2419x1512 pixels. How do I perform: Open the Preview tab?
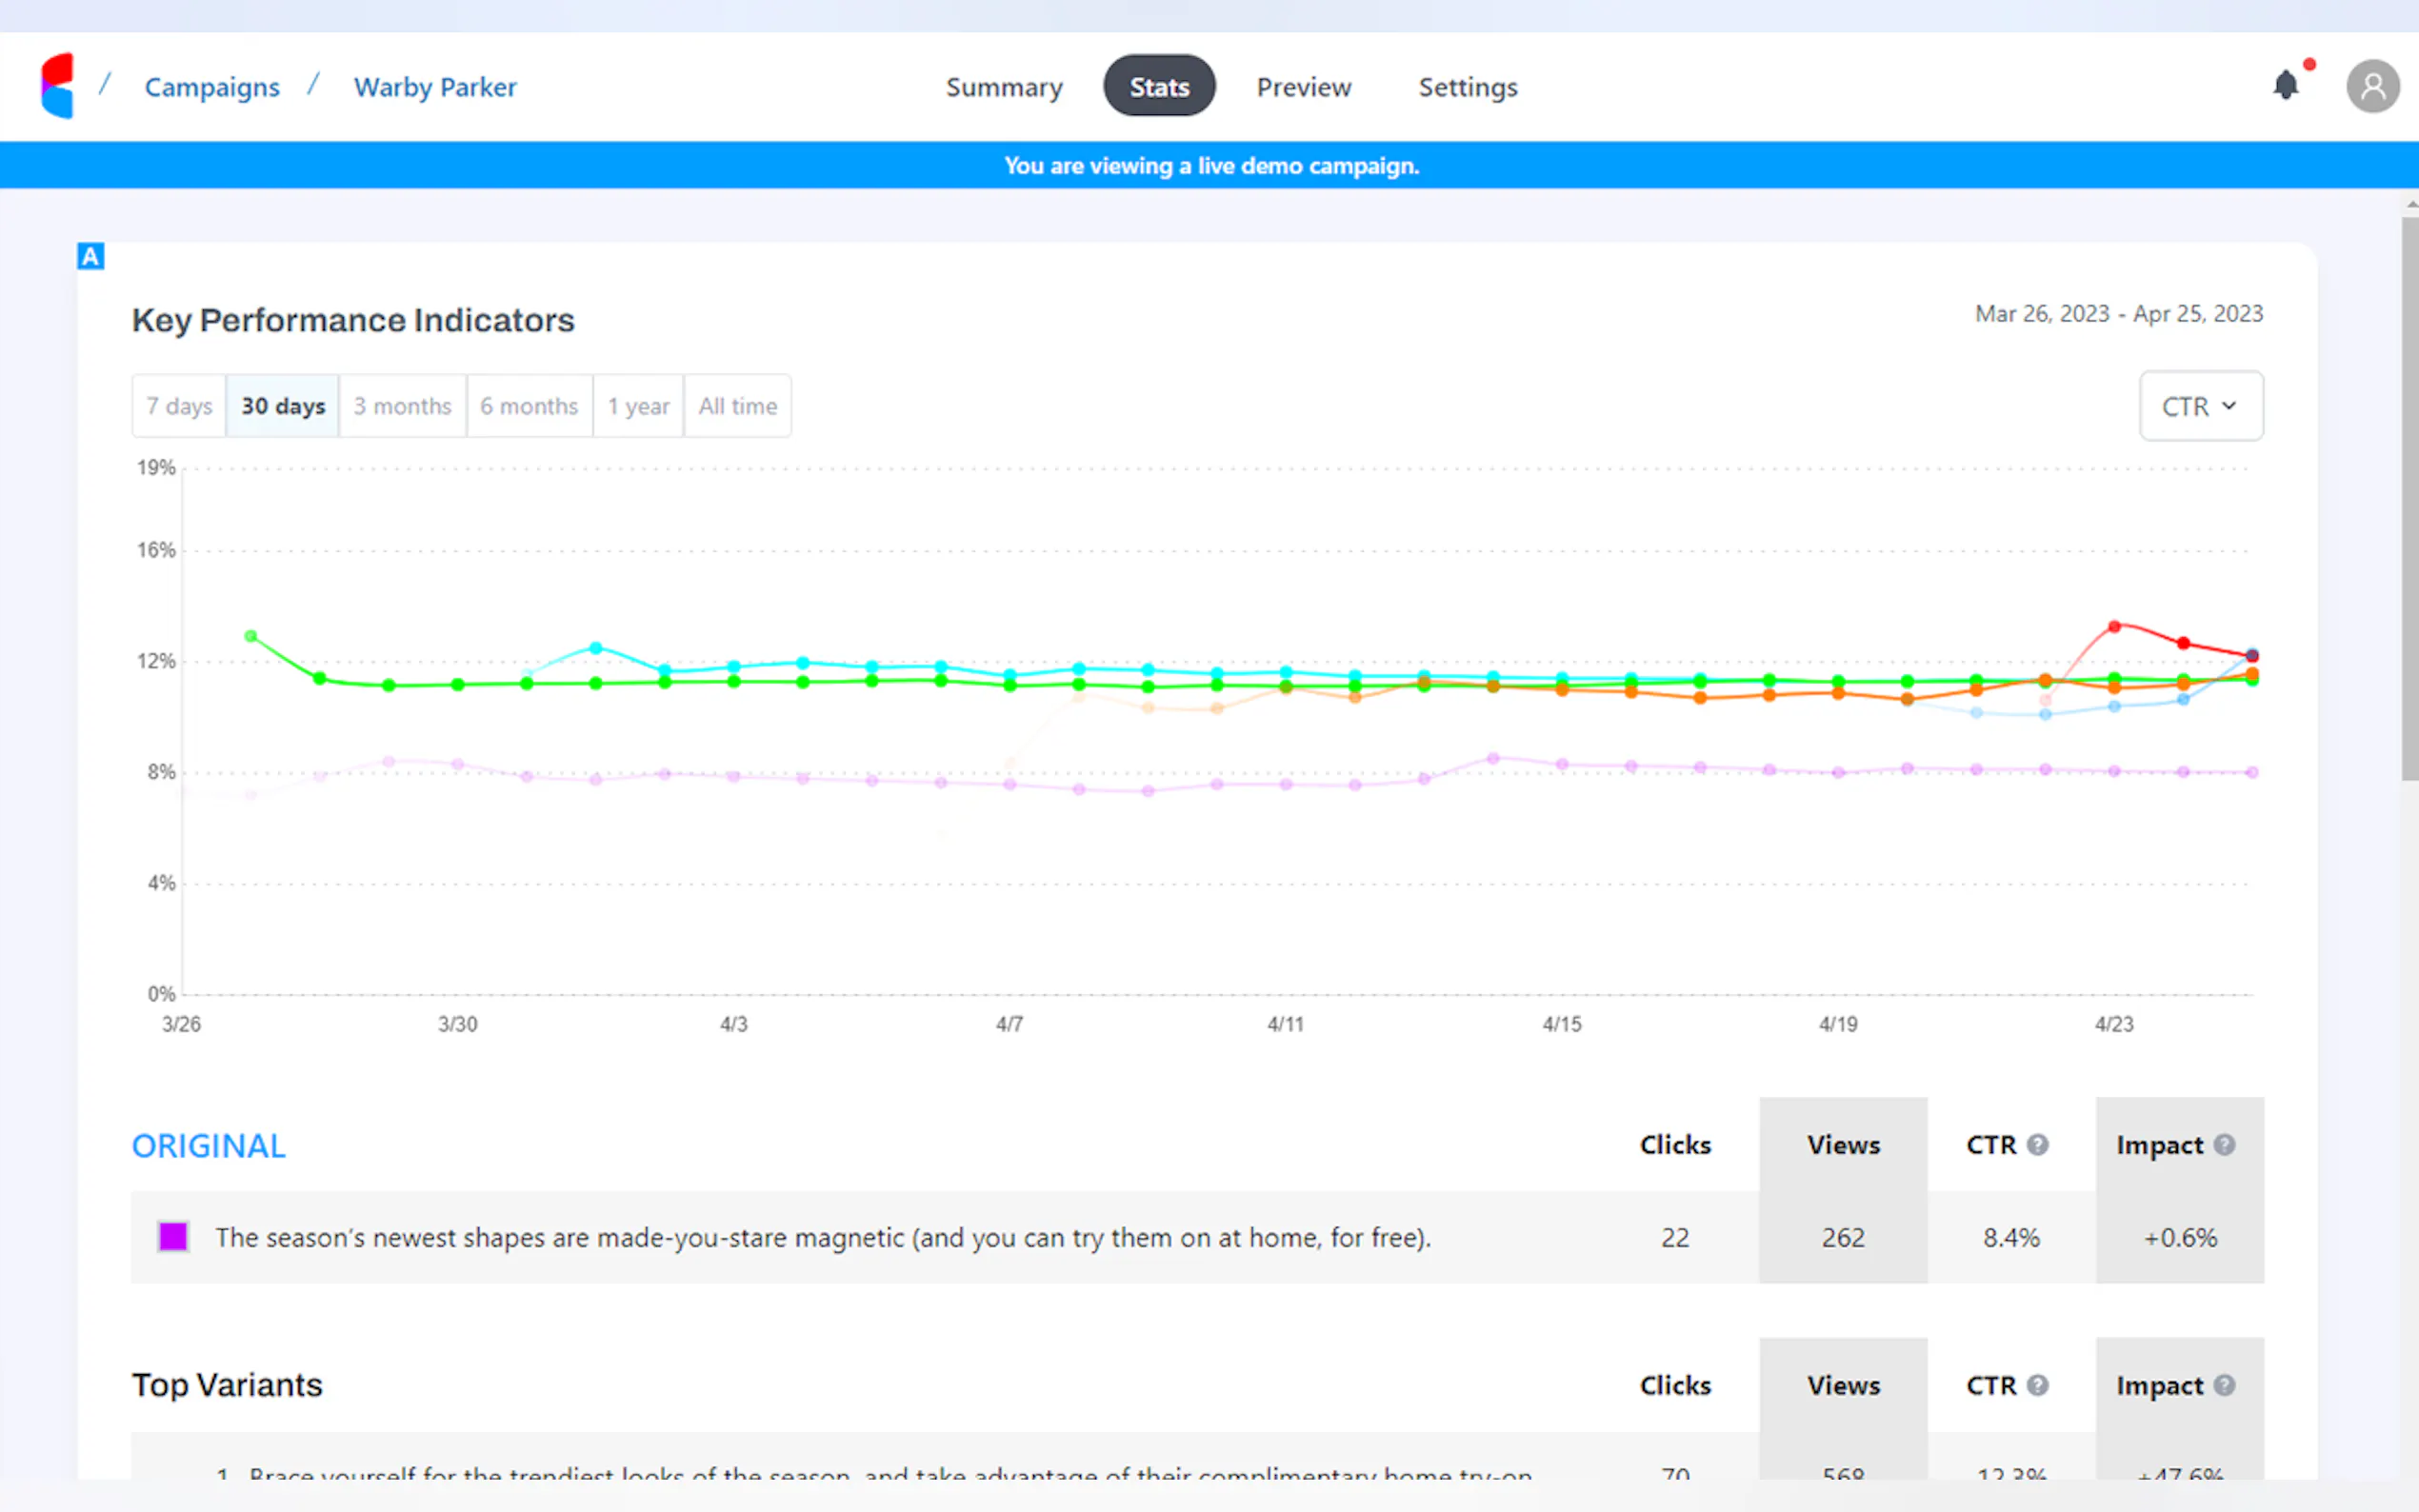click(1304, 87)
